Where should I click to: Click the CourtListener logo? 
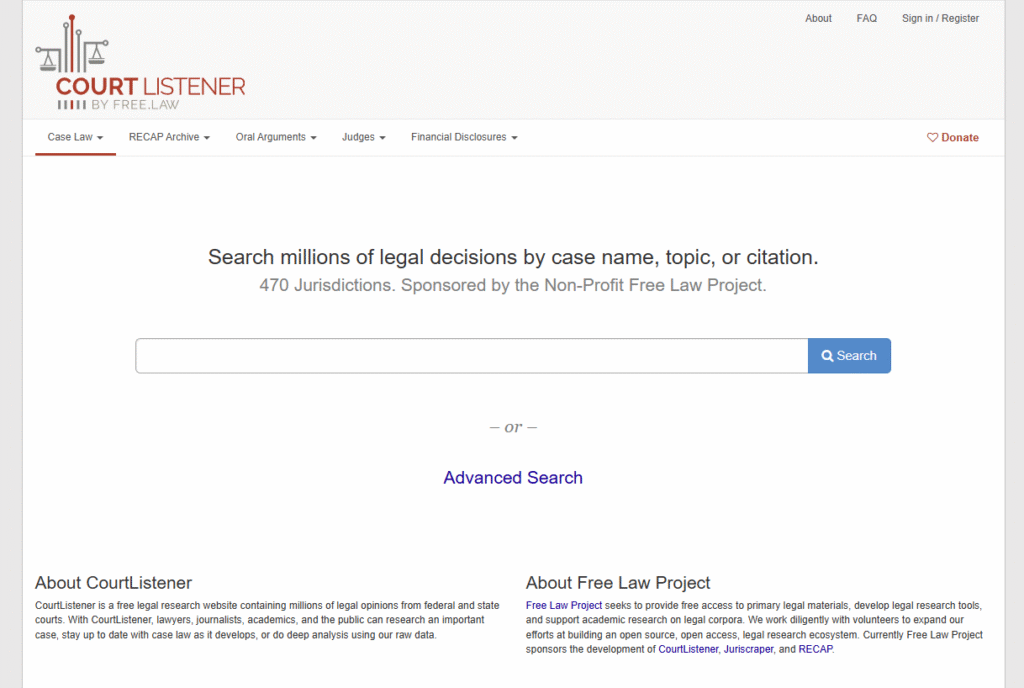point(140,63)
